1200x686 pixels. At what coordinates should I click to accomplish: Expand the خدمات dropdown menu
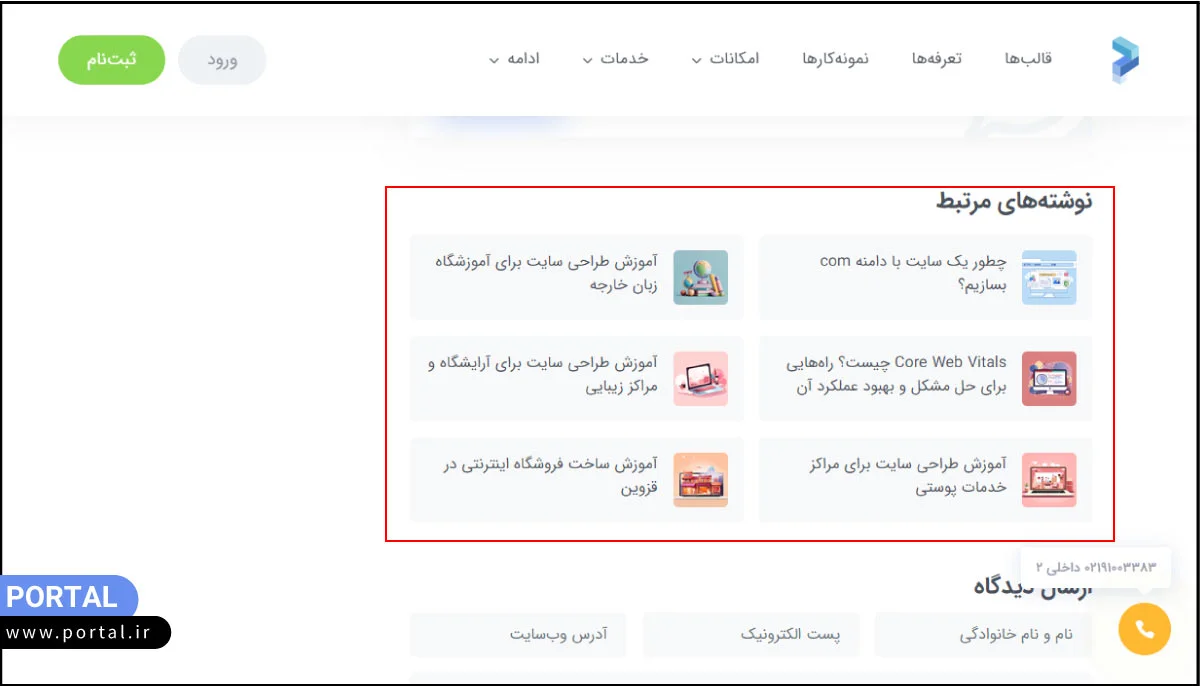click(618, 59)
